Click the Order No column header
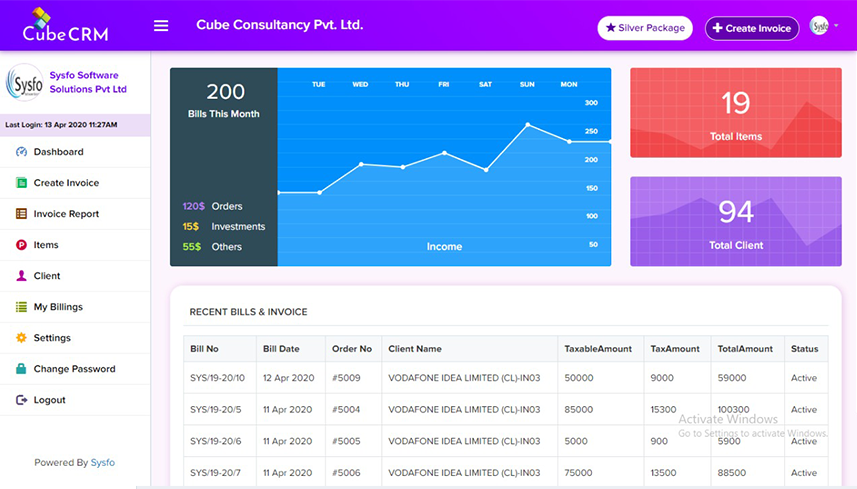 352,349
